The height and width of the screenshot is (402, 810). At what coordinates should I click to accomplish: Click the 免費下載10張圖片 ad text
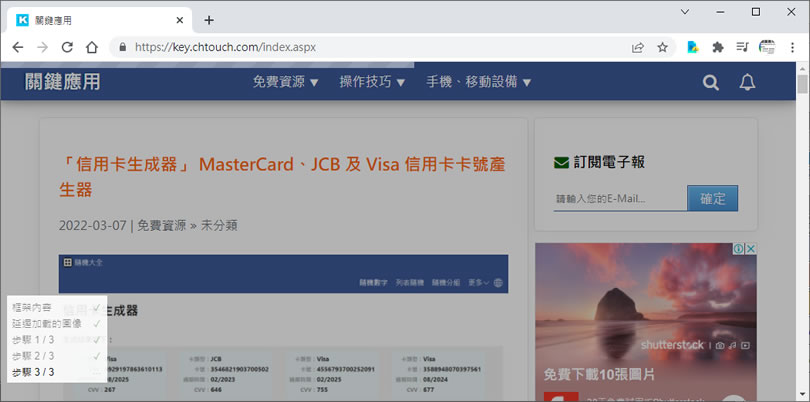tap(599, 374)
